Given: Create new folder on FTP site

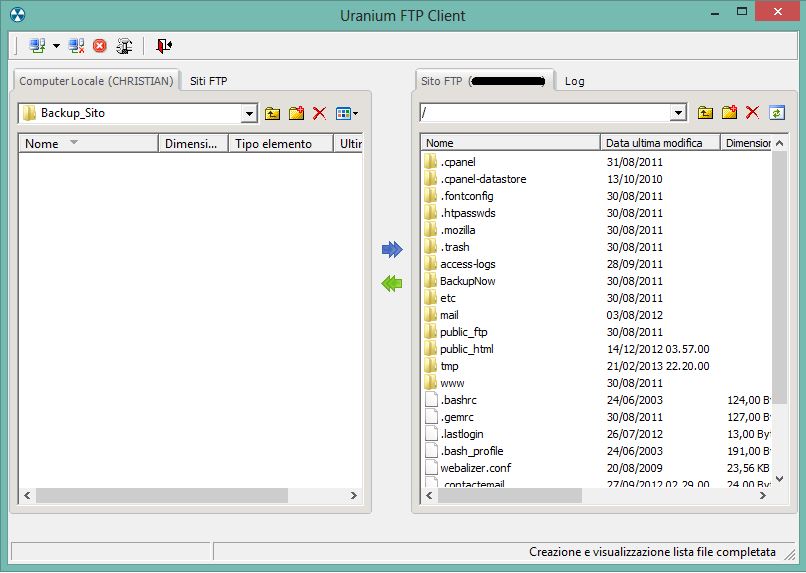Looking at the screenshot, I should pos(729,113).
